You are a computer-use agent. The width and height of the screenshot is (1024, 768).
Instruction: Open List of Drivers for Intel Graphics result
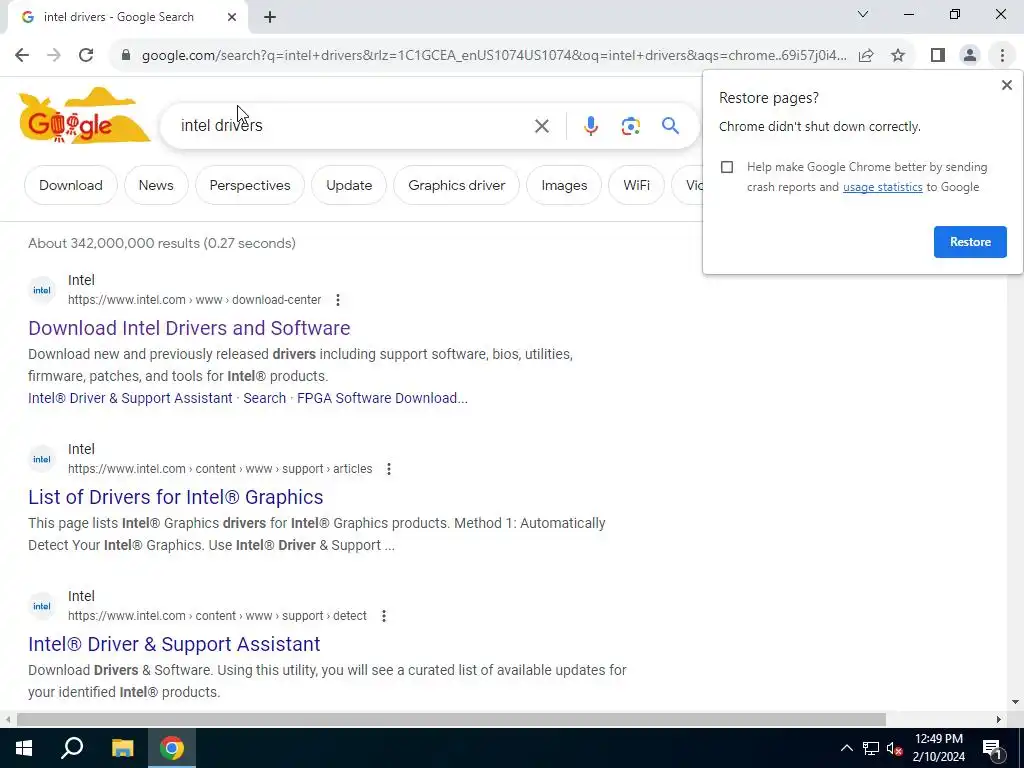pyautogui.click(x=176, y=497)
